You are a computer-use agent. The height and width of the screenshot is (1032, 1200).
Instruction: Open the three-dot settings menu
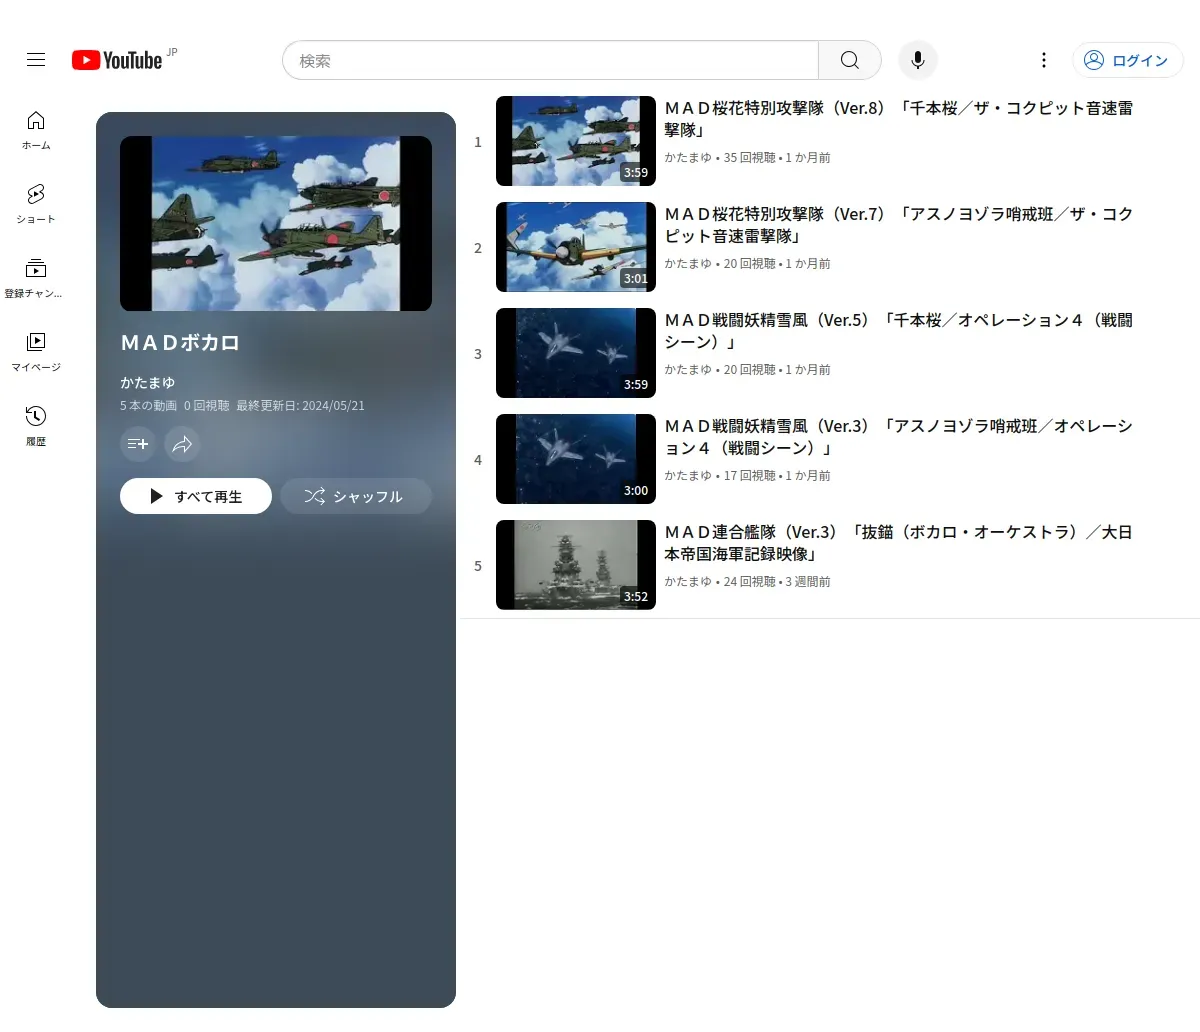click(1044, 60)
